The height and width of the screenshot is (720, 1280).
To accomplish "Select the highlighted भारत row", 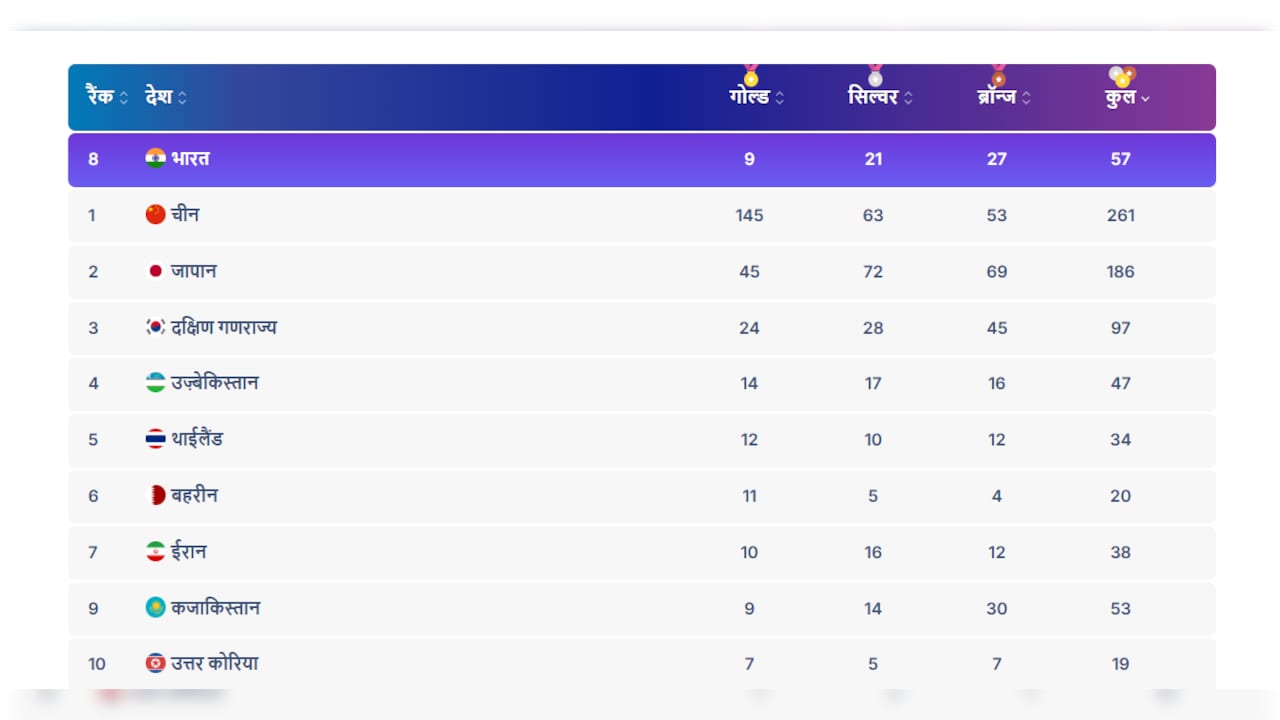I will (642, 160).
